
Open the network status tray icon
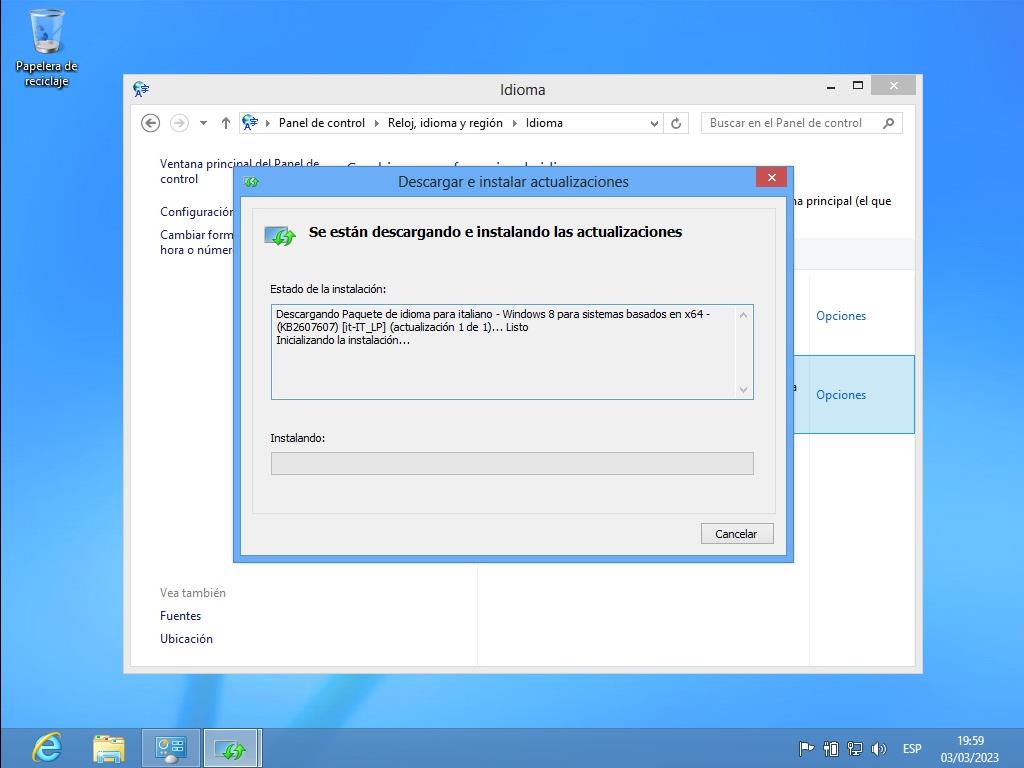[x=854, y=748]
